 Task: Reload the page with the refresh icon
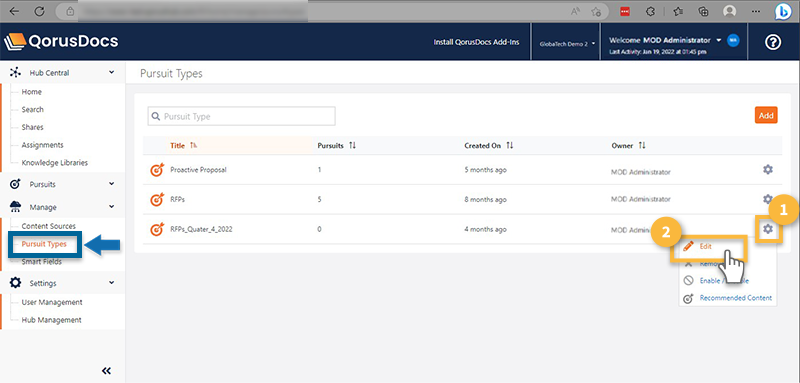pyautogui.click(x=40, y=11)
